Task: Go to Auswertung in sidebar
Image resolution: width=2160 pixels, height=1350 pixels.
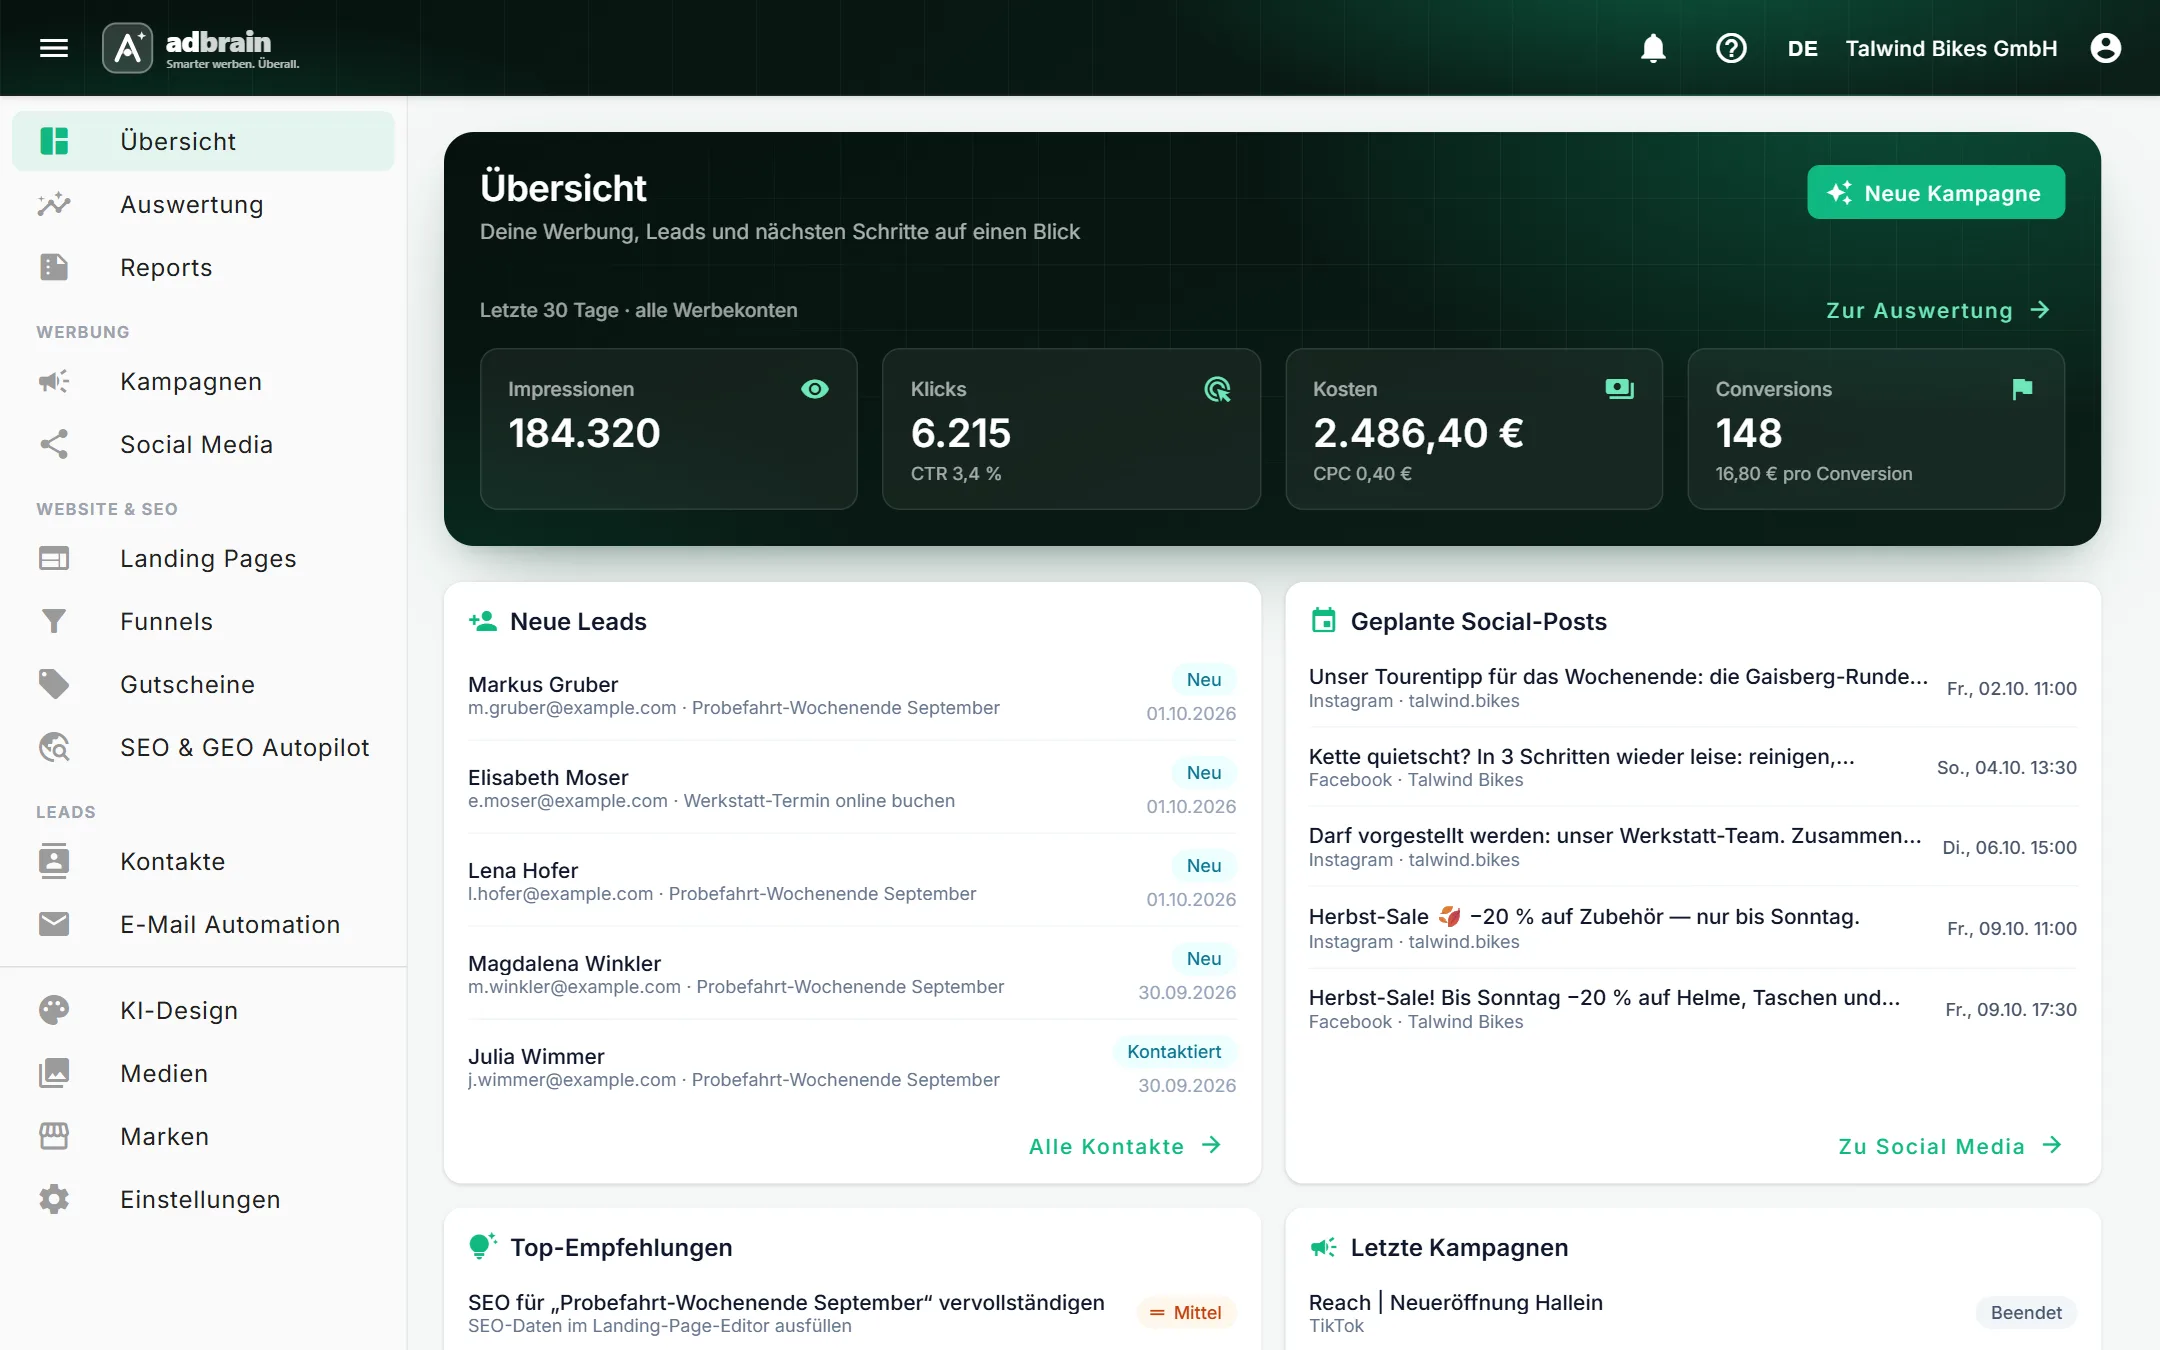Action: 203,204
